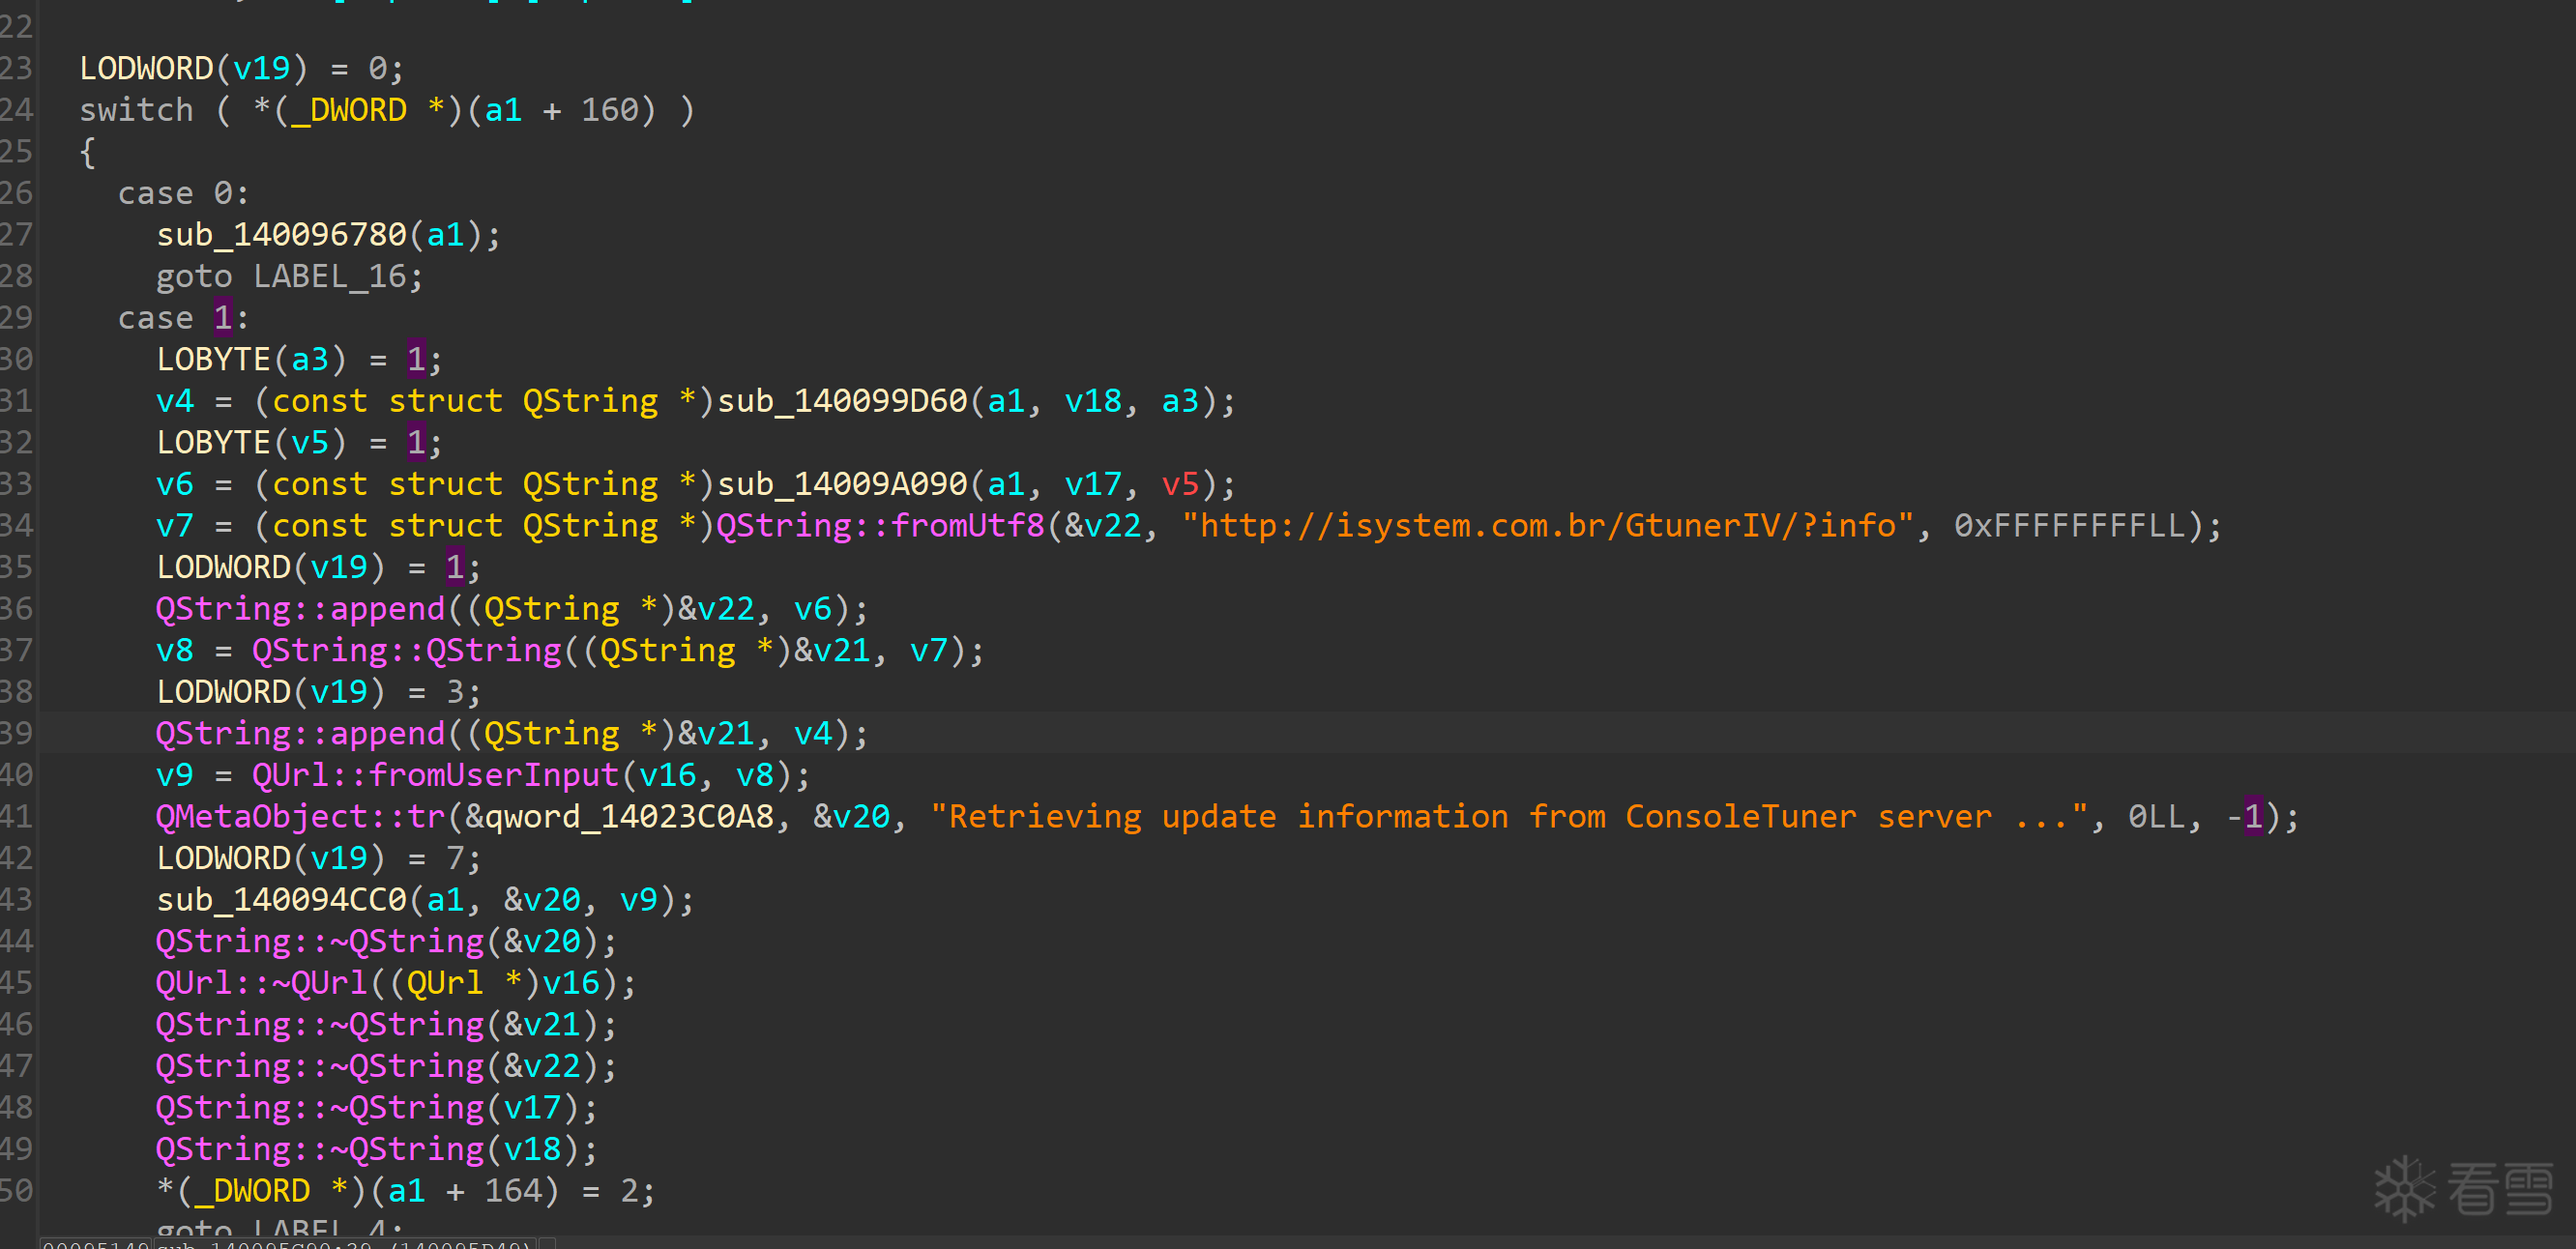Screen dimensions: 2576x1249
Task: Click QUrl::fromUserInput function name
Action: coord(435,775)
